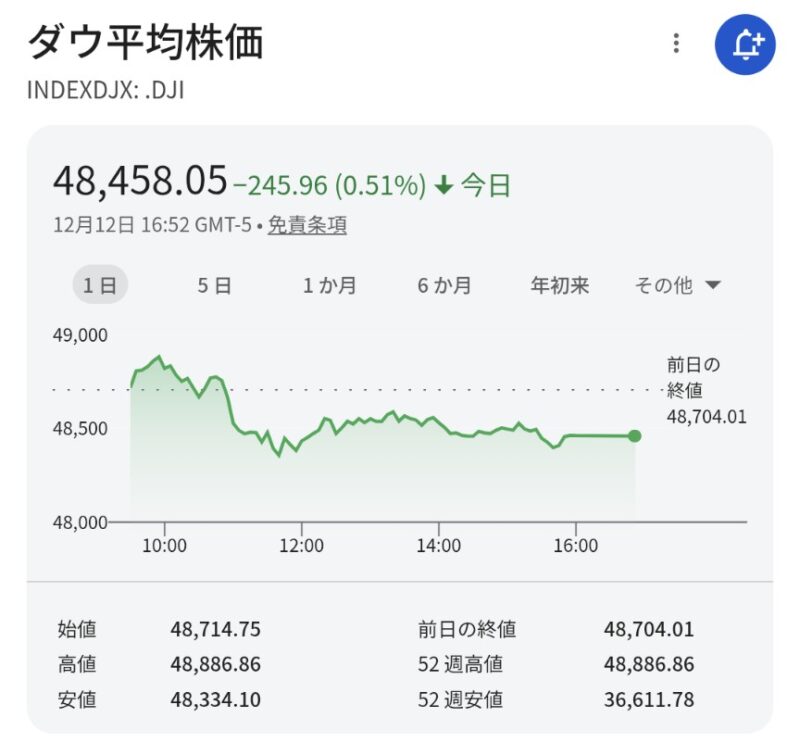Select the 1日 time range tab
The width and height of the screenshot is (800, 755).
100,286
